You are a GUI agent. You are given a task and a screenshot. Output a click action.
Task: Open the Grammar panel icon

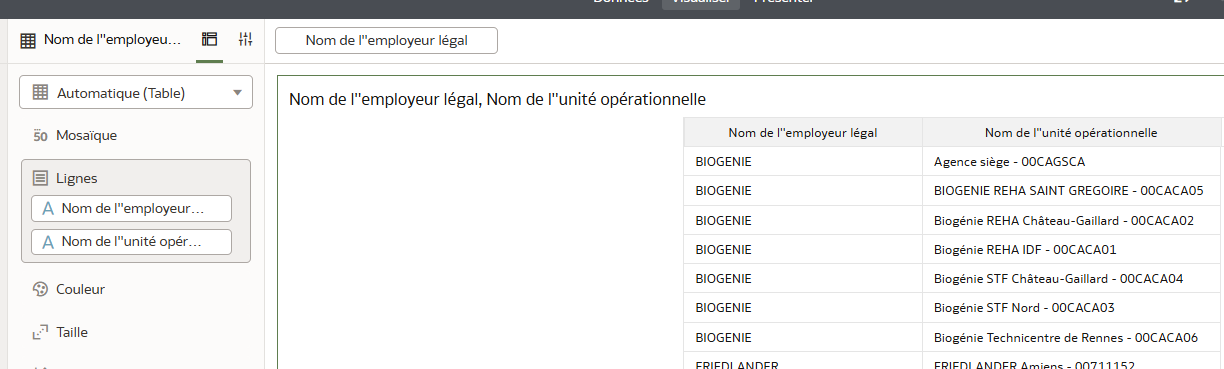pyautogui.click(x=209, y=40)
